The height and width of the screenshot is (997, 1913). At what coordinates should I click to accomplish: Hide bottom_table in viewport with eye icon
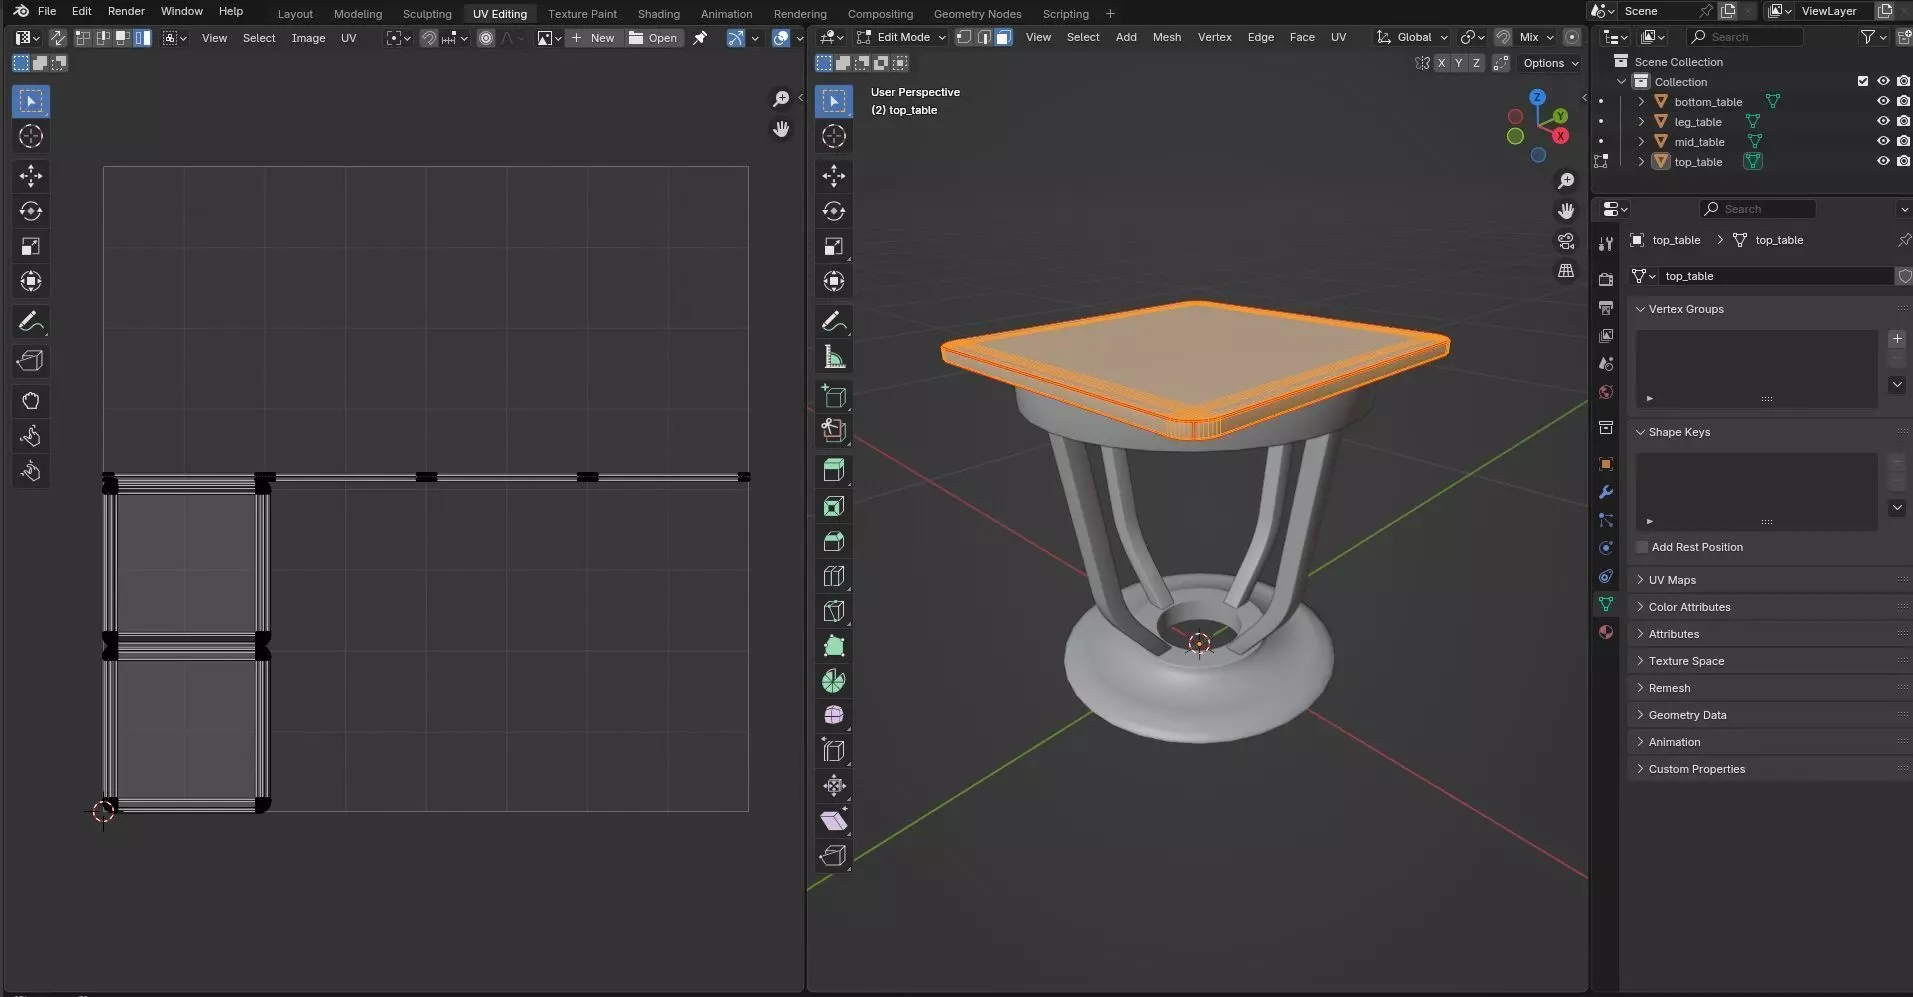point(1883,101)
